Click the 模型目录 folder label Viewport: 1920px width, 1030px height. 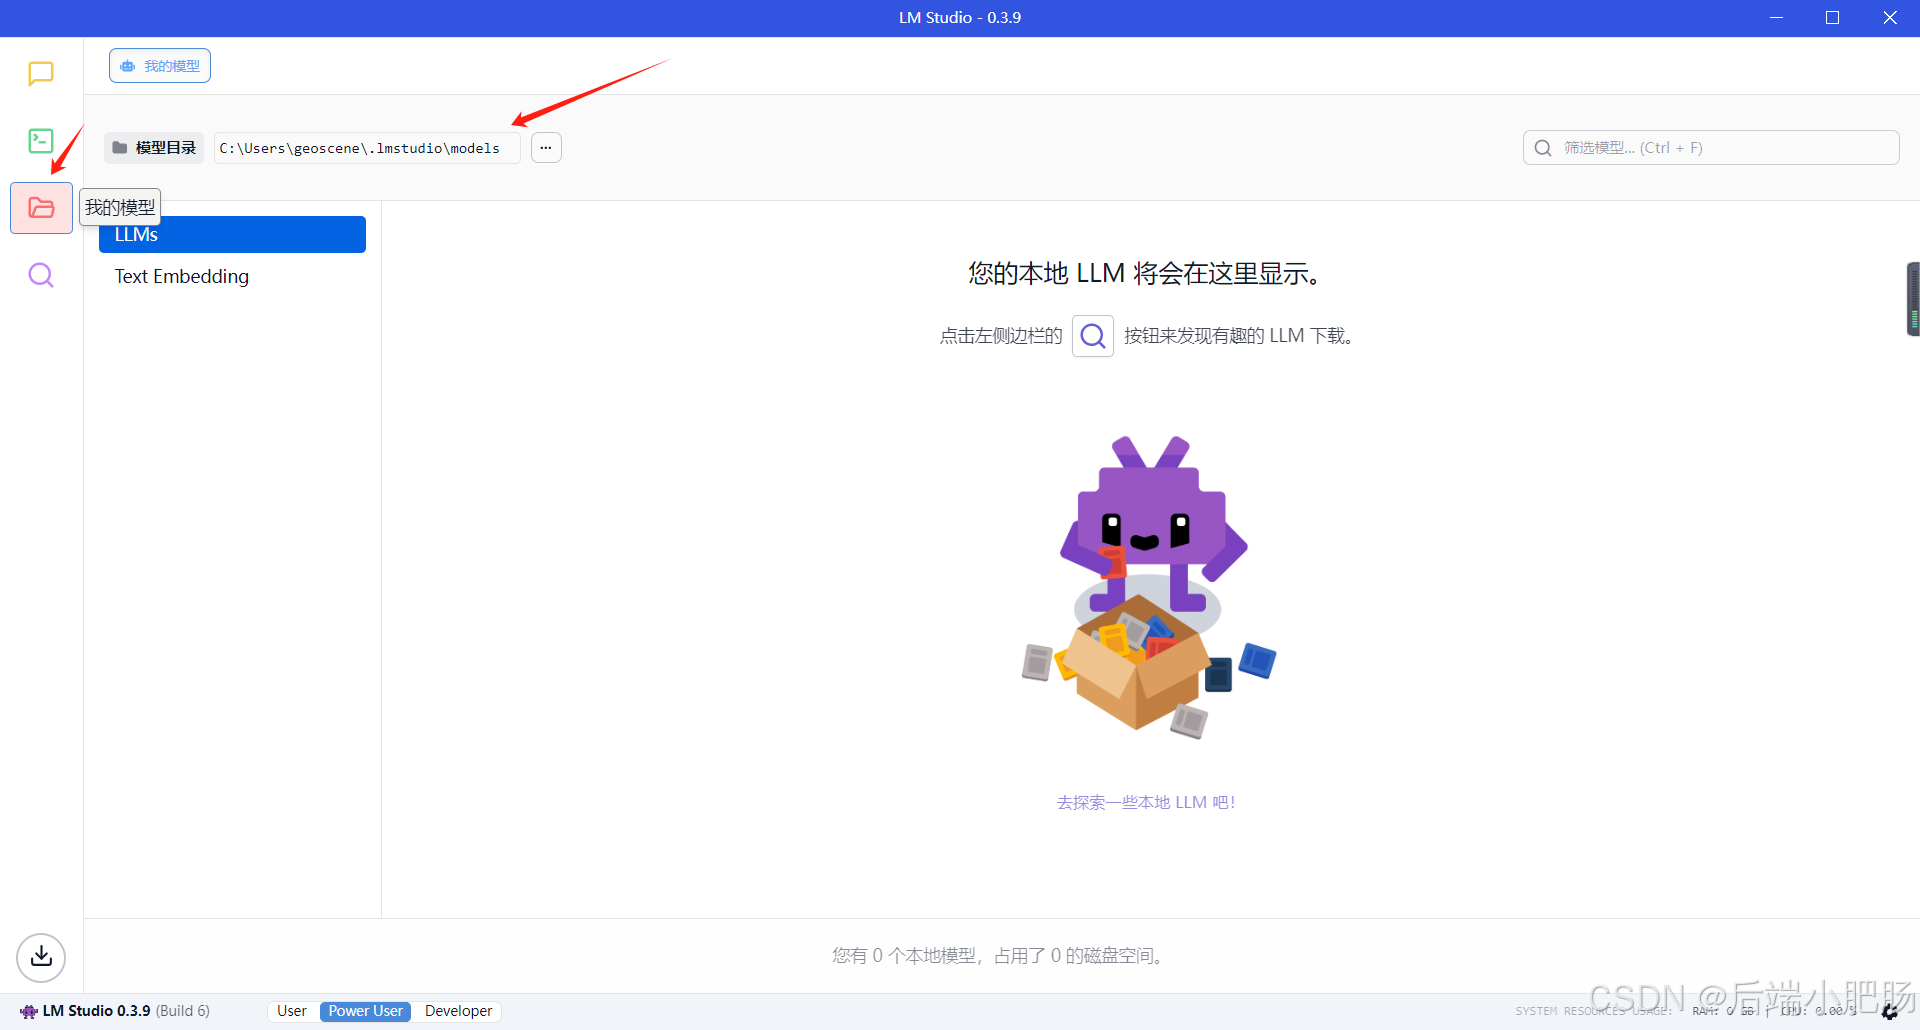(x=154, y=148)
